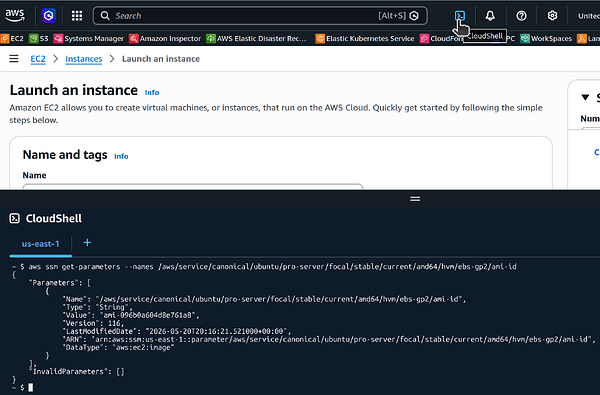Image resolution: width=600 pixels, height=395 pixels.
Task: Open the Systems Manager favorites shortcut
Action: 89,38
